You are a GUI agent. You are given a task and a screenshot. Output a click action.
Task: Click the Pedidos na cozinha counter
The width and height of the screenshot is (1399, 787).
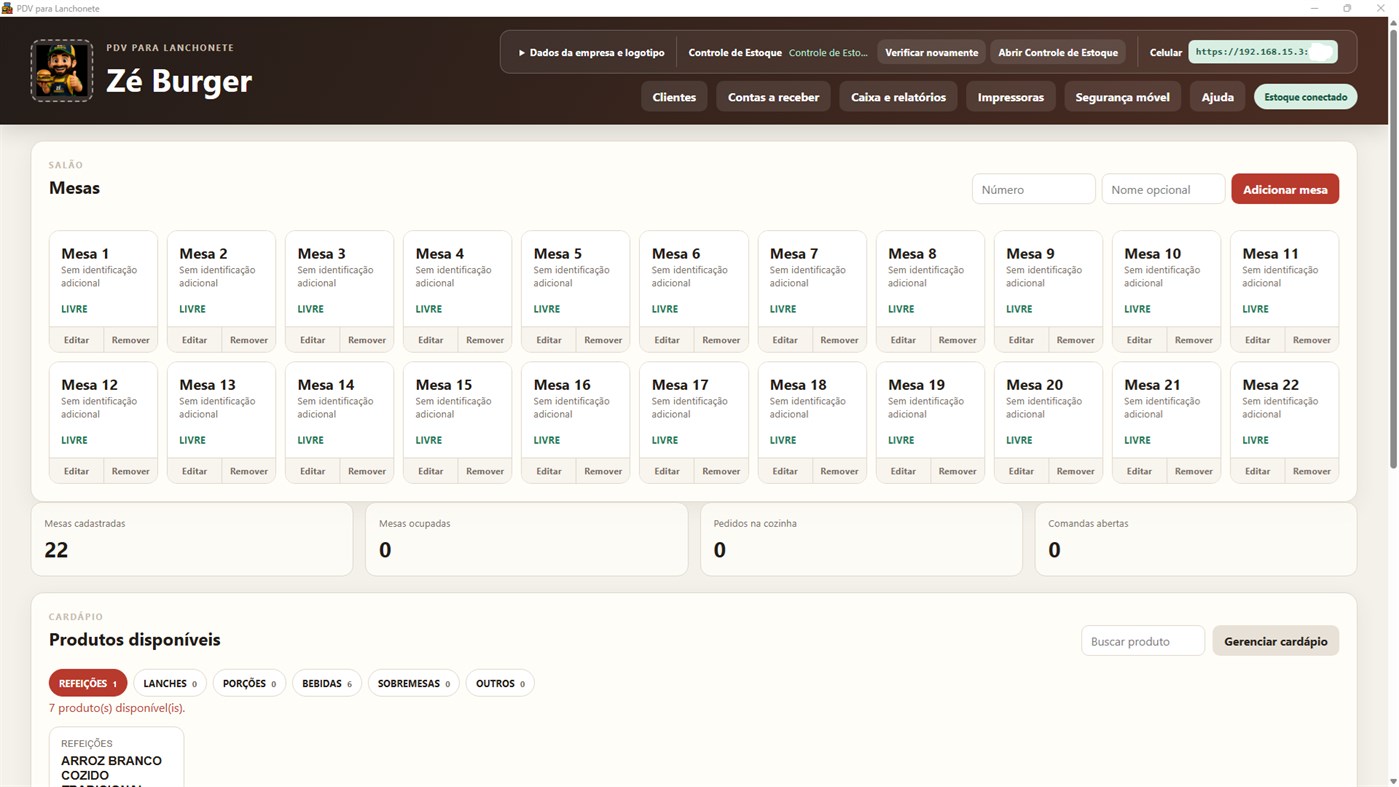coord(861,539)
